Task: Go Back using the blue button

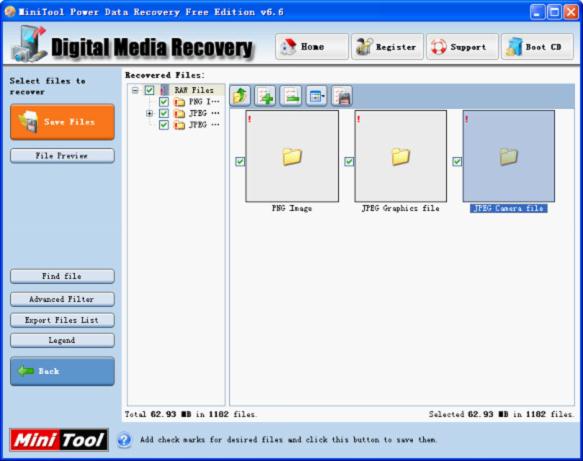Action: tap(62, 371)
